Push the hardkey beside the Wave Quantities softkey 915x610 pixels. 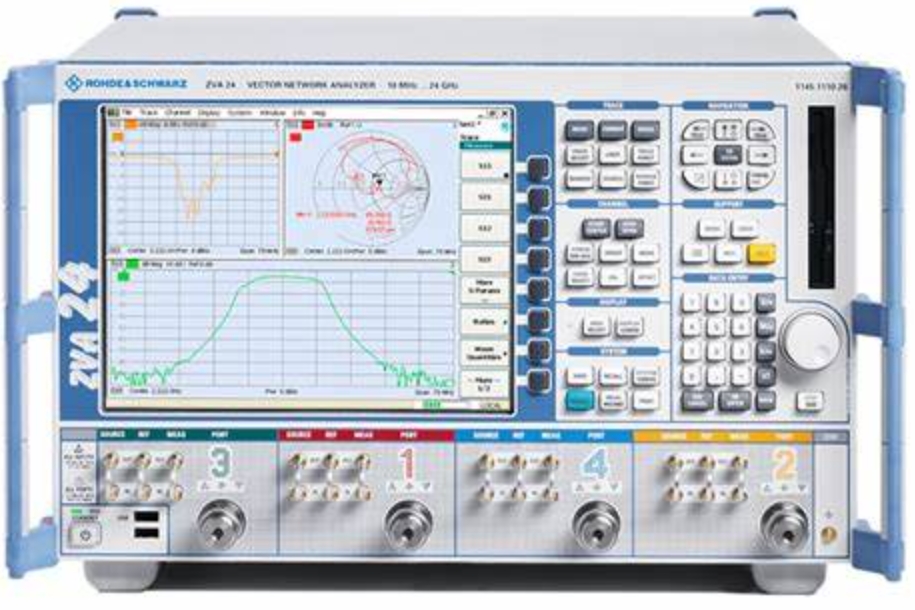point(539,351)
